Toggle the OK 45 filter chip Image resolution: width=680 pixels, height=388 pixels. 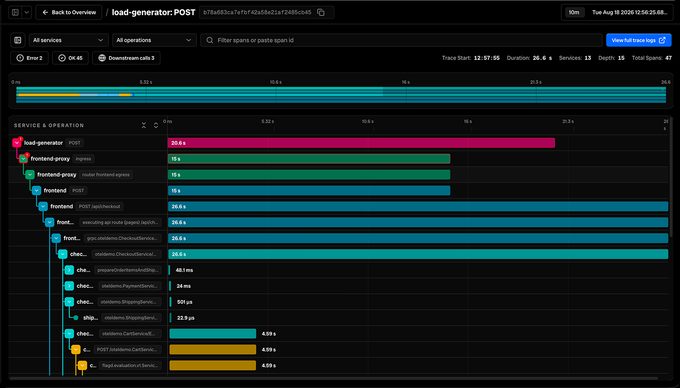(x=71, y=58)
